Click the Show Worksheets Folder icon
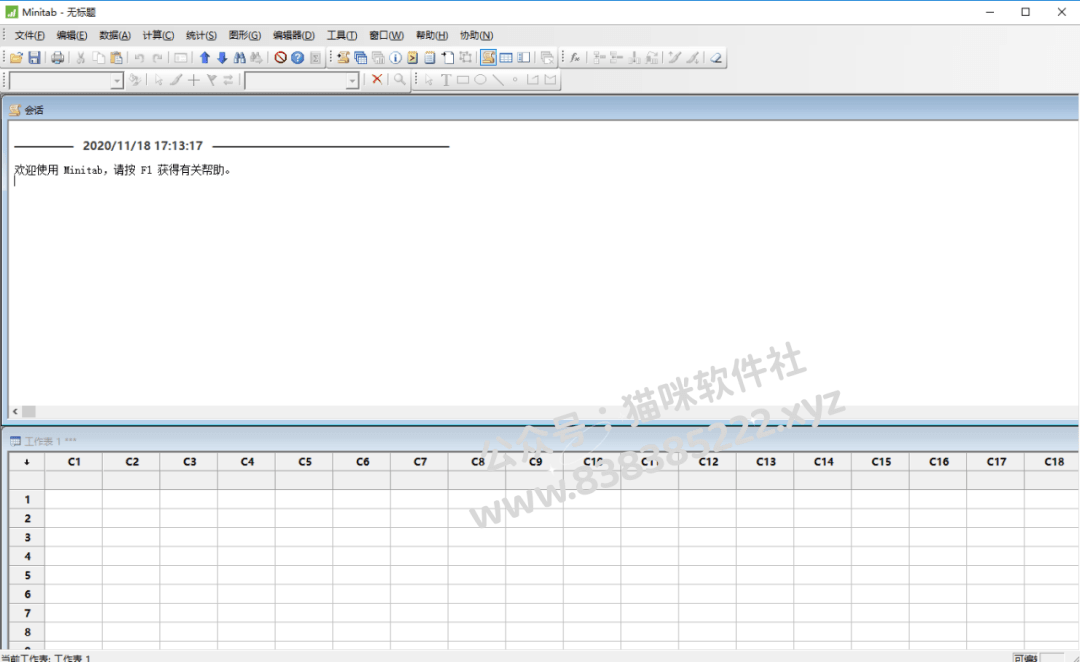1080x662 pixels. [x=360, y=58]
